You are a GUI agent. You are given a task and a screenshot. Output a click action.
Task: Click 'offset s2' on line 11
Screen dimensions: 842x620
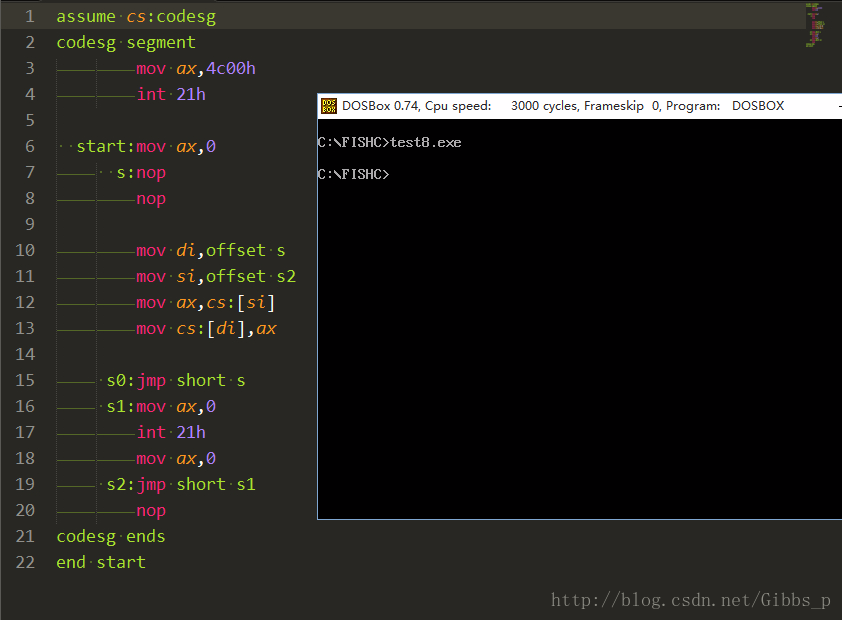click(251, 276)
